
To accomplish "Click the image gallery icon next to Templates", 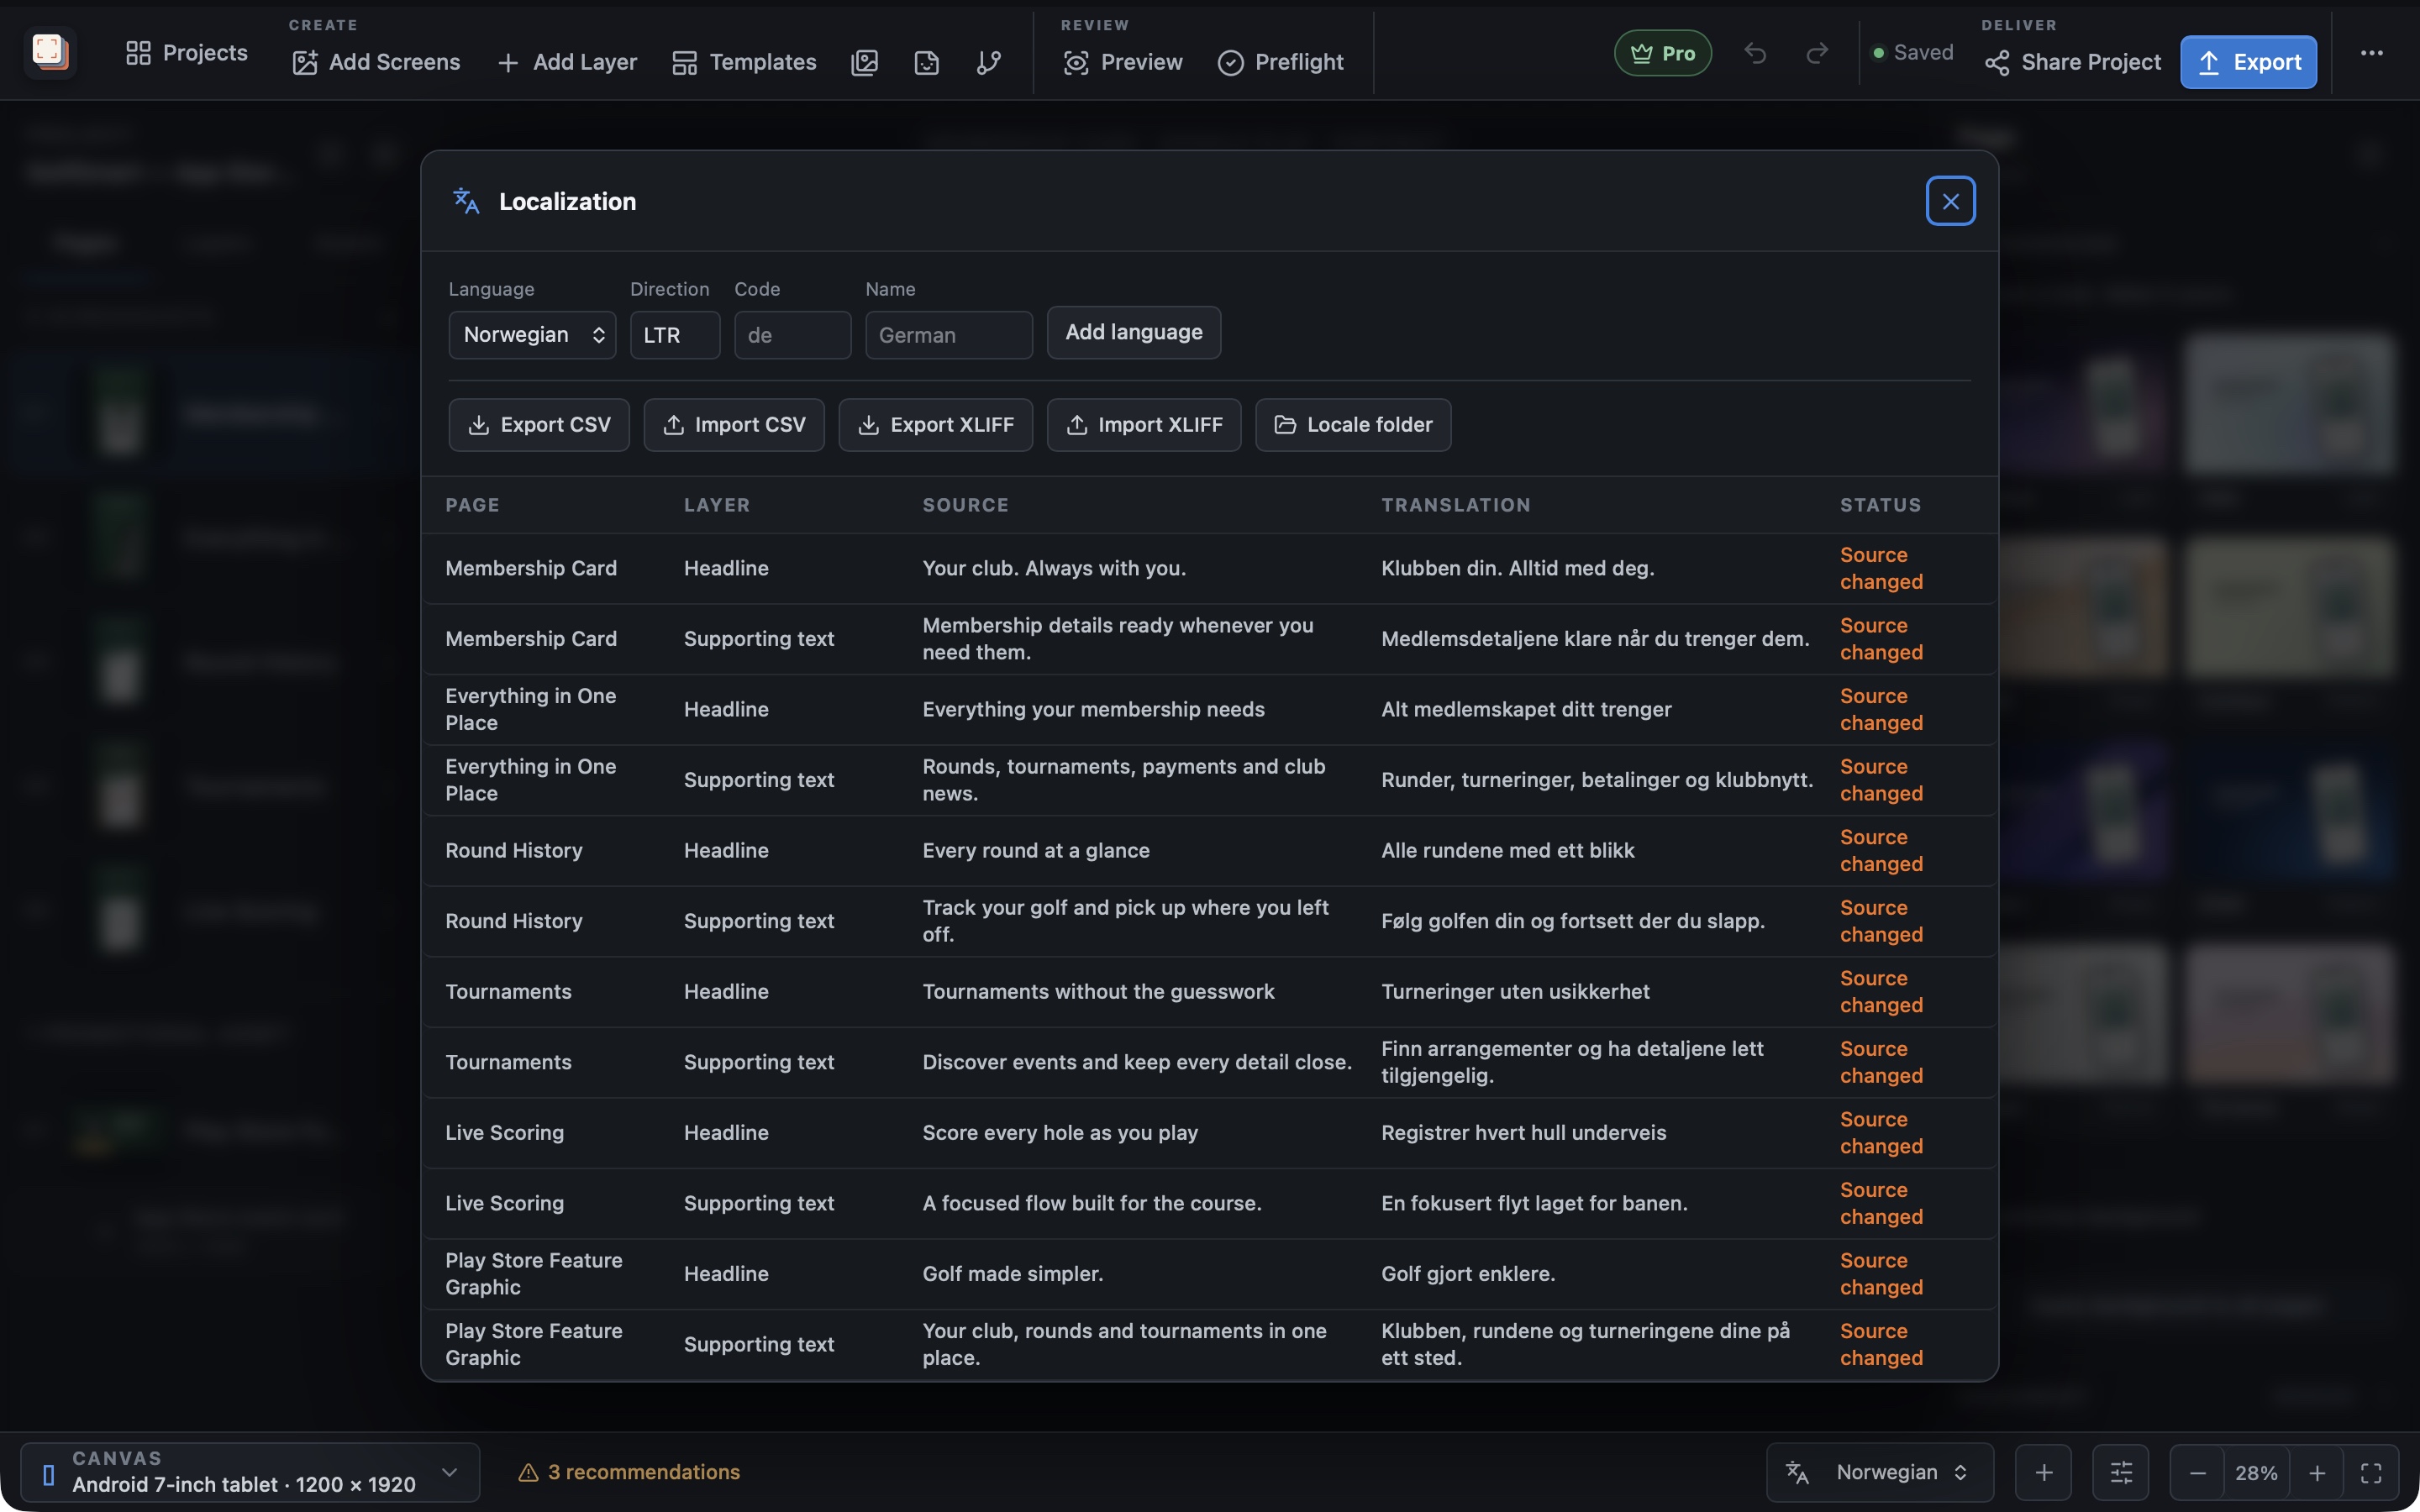I will click(864, 62).
